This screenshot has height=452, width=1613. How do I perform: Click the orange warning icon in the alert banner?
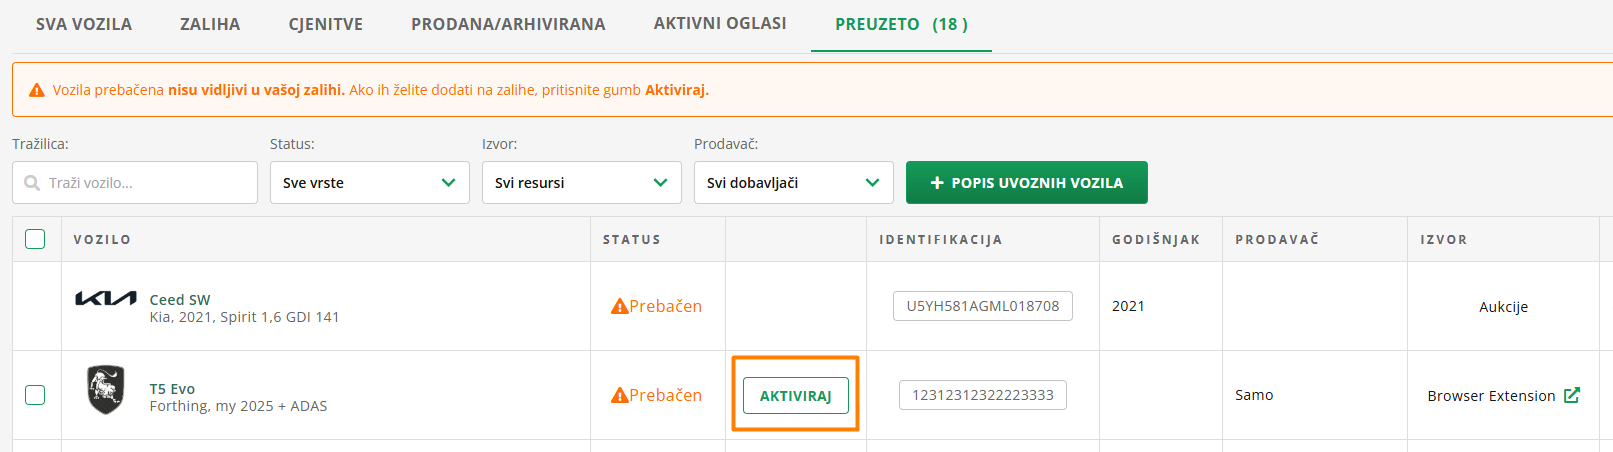click(37, 90)
